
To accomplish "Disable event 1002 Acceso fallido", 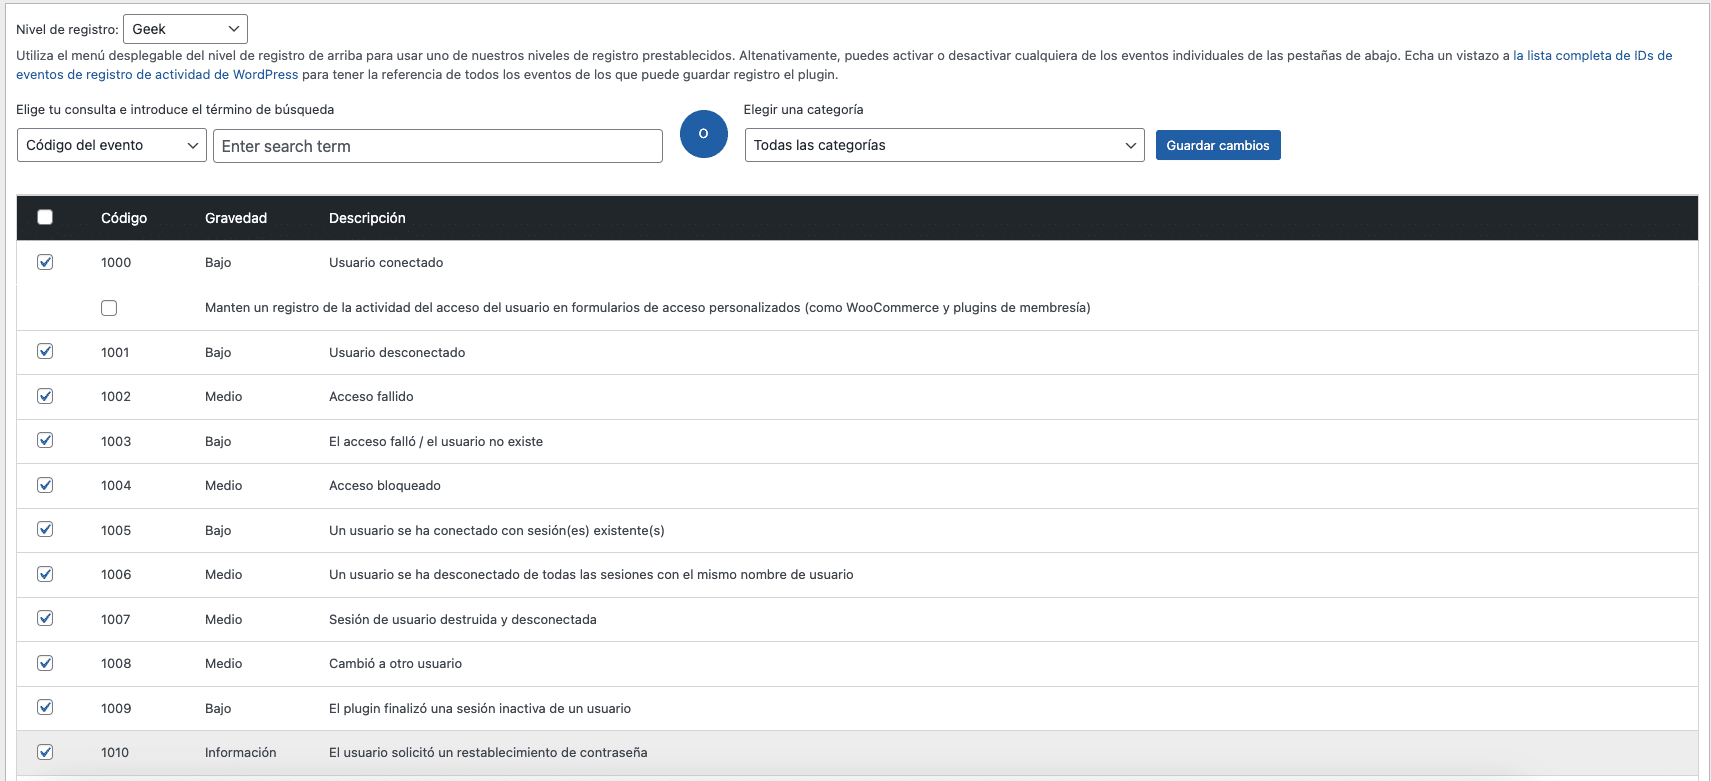I will pos(45,396).
